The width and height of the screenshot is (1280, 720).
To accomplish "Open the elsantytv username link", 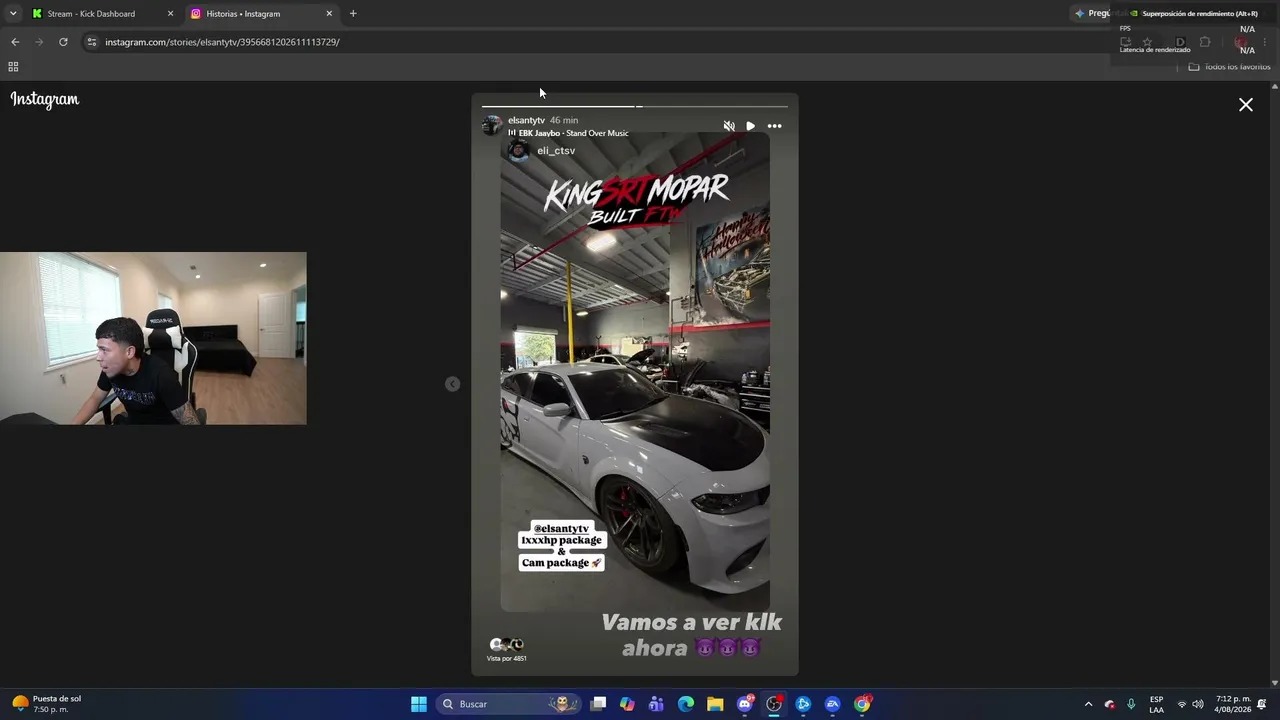I will click(x=526, y=120).
